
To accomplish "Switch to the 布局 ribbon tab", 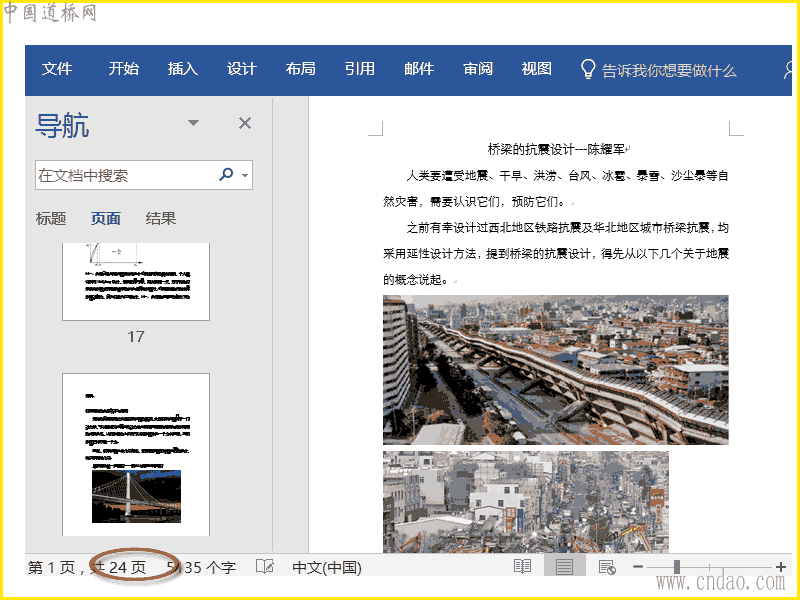I will 301,69.
